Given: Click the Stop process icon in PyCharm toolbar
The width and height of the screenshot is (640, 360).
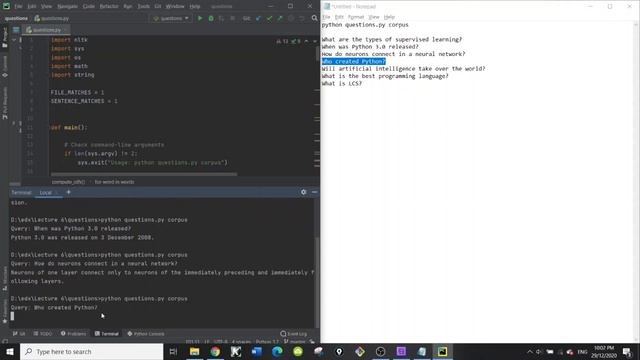Looking at the screenshot, I should point(233,18).
